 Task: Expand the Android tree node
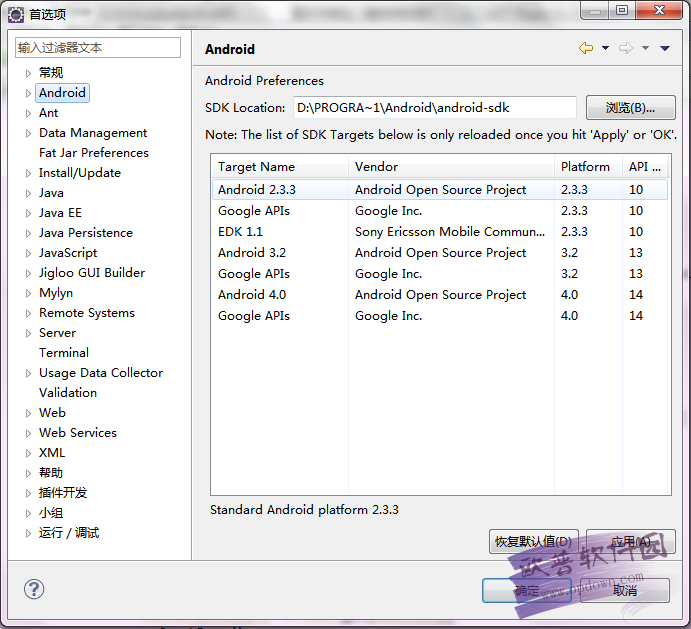tap(28, 93)
